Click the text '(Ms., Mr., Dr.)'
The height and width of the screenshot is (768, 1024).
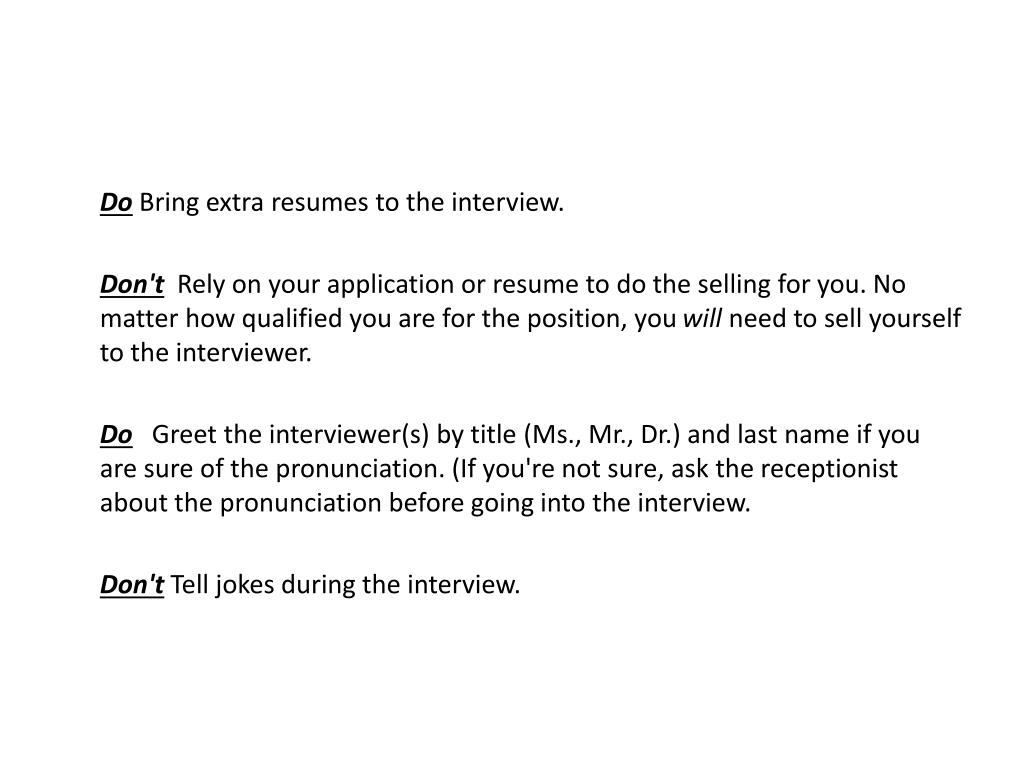click(602, 435)
